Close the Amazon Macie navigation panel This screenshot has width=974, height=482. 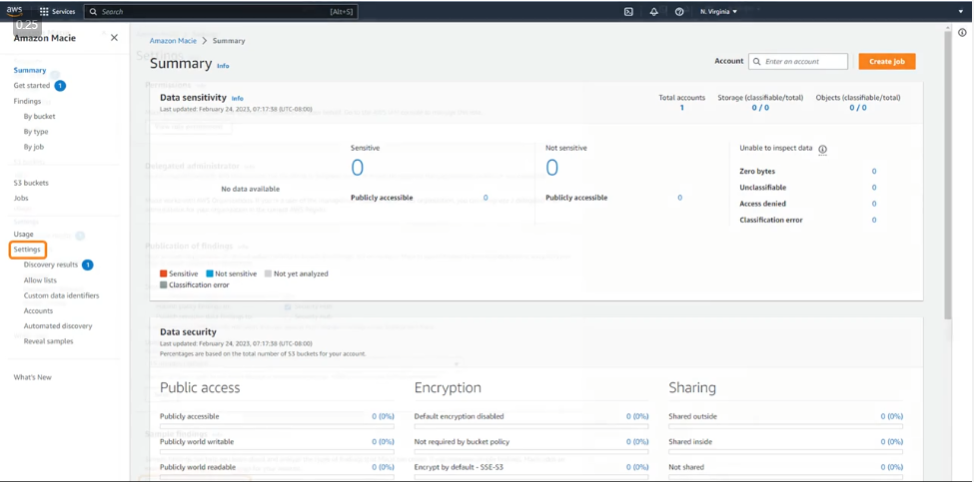coord(114,38)
